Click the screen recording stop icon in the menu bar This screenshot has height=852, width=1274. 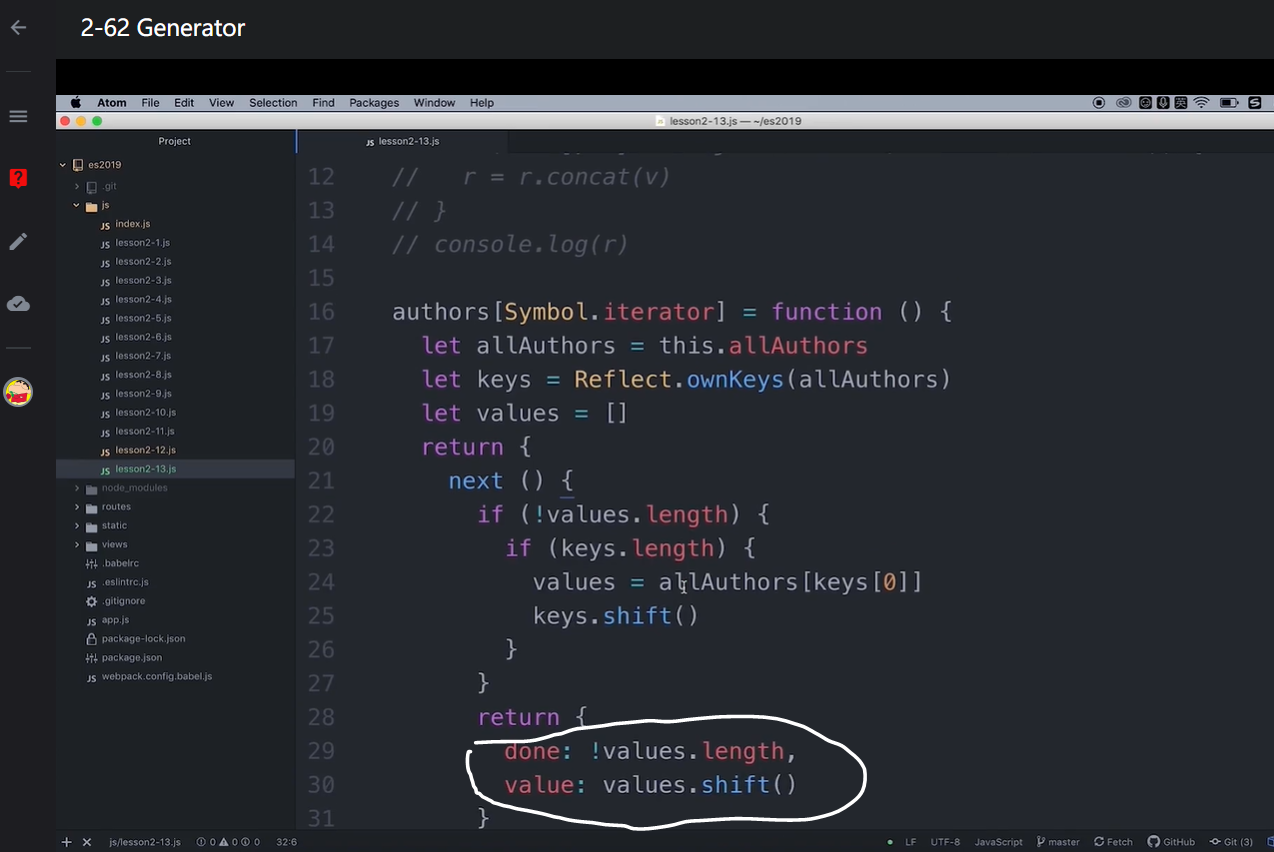coord(1099,102)
